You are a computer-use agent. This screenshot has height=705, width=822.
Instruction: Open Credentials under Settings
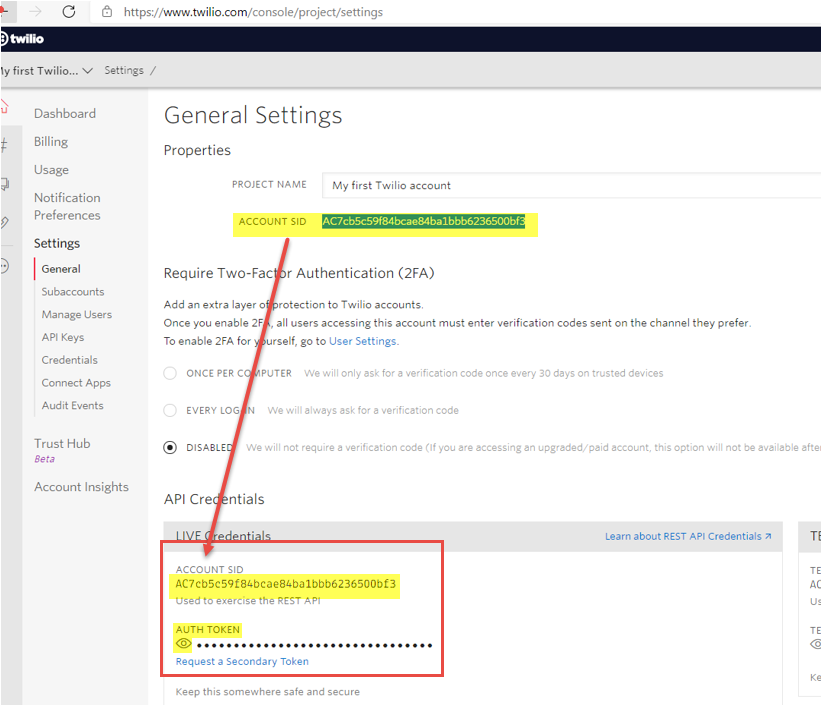[70, 360]
